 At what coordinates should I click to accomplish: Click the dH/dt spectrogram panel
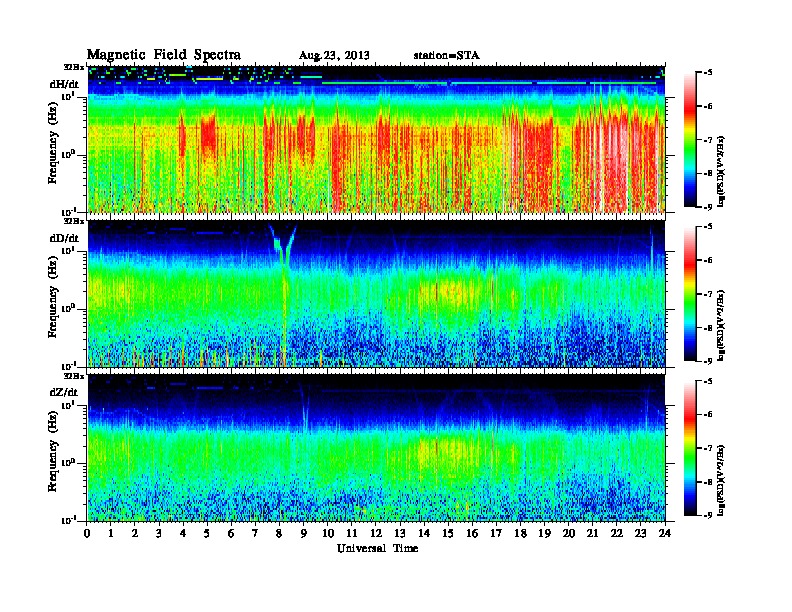point(376,139)
